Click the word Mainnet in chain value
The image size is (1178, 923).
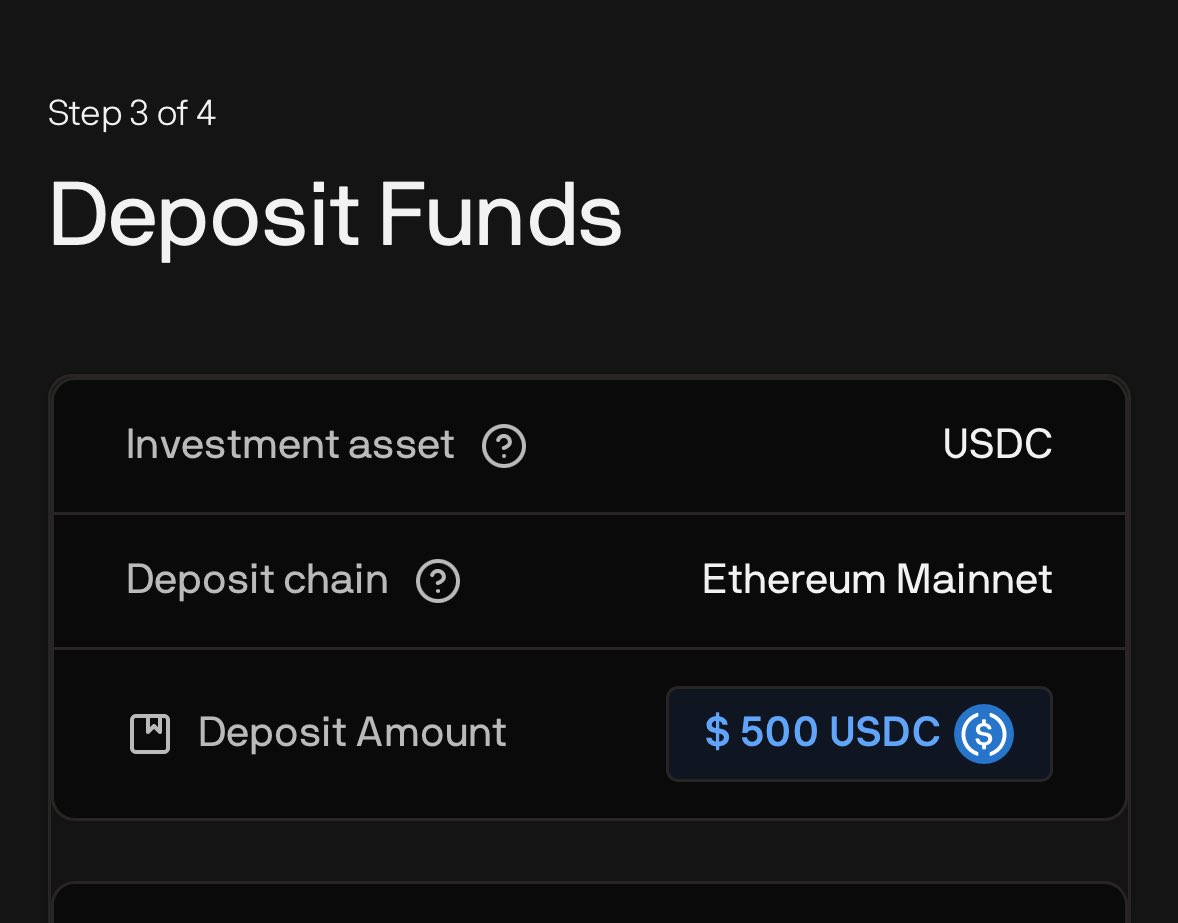point(973,580)
